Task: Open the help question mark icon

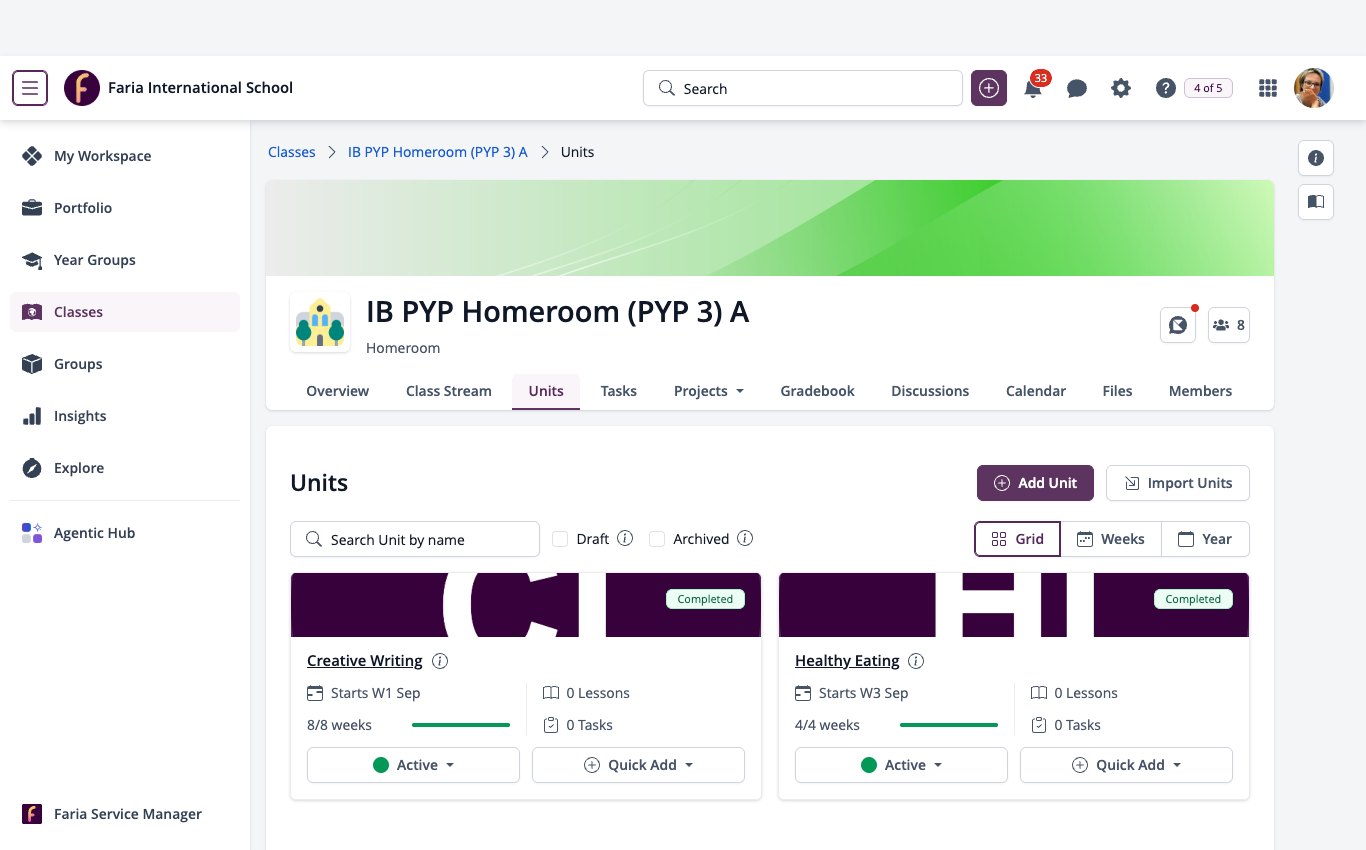Action: (1165, 88)
